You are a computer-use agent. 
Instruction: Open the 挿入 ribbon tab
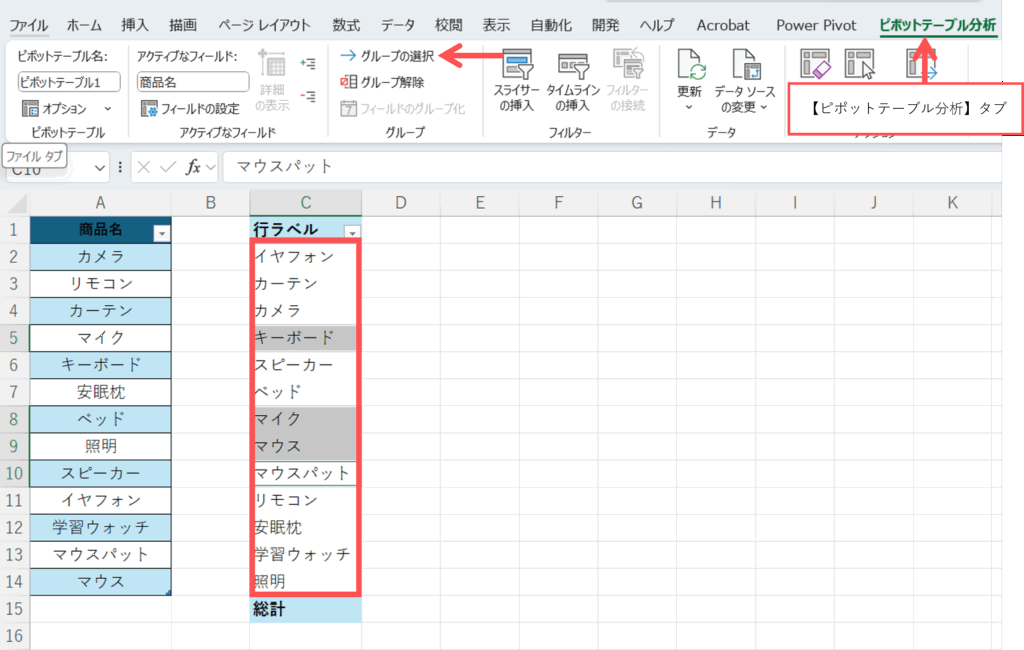tap(135, 25)
